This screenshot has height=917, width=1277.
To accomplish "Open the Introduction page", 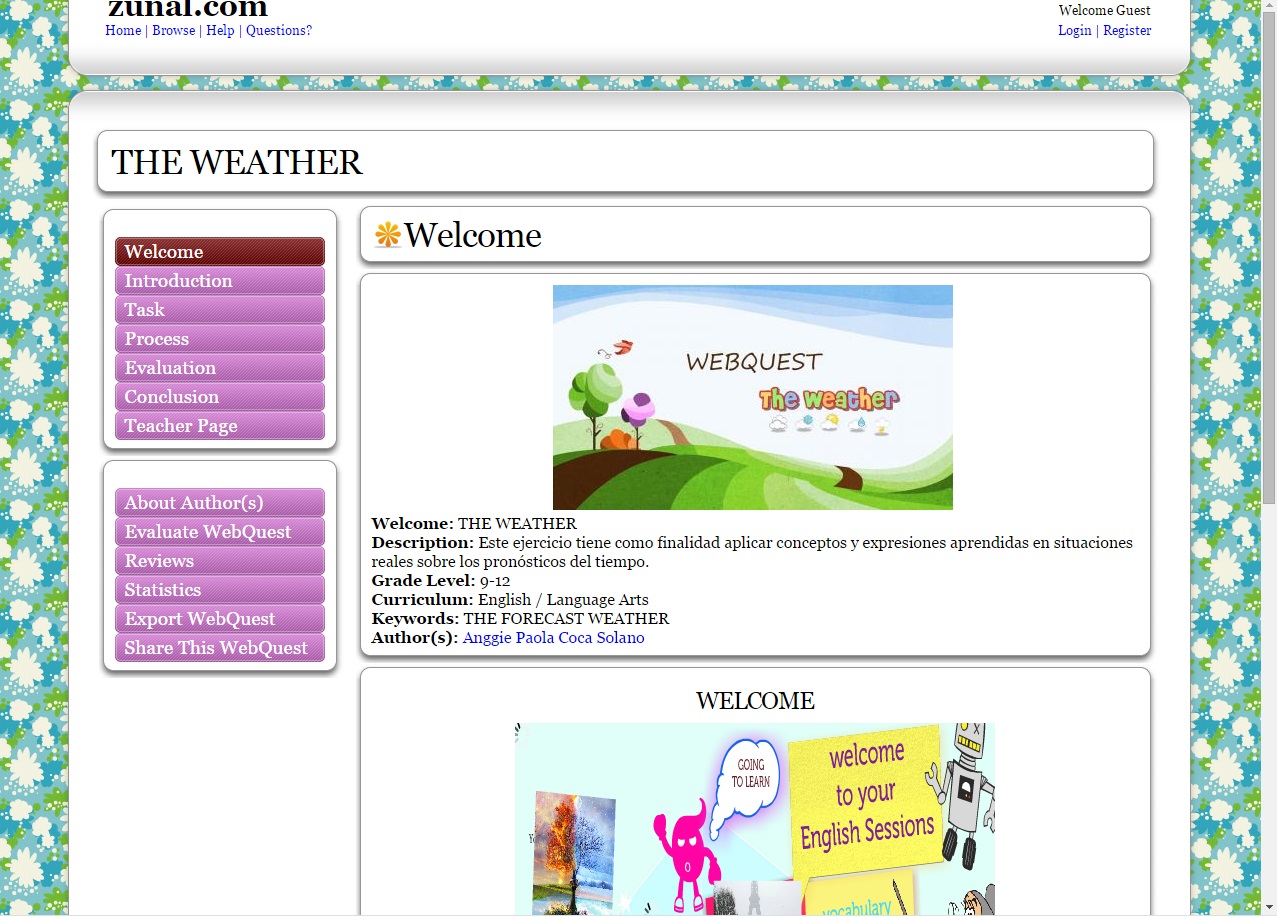I will 219,281.
